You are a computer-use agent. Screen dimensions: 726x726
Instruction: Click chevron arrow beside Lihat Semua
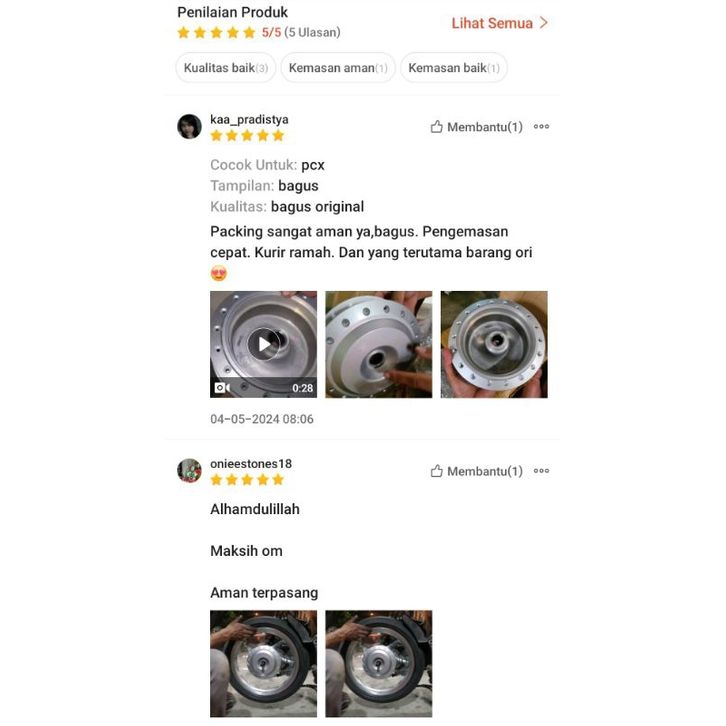pos(544,23)
